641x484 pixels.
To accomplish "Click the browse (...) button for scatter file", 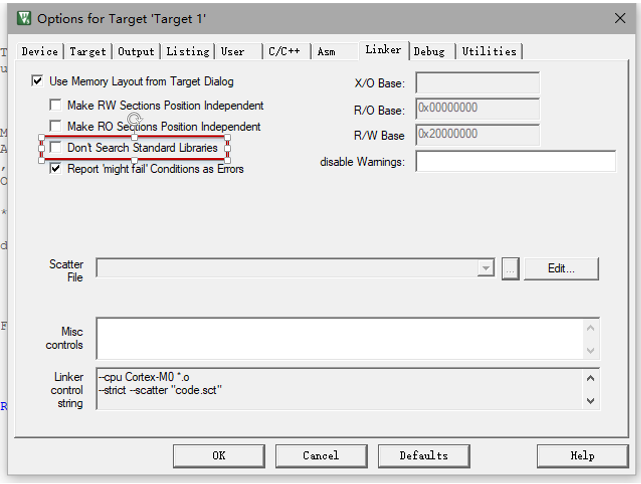I will pos(510,268).
